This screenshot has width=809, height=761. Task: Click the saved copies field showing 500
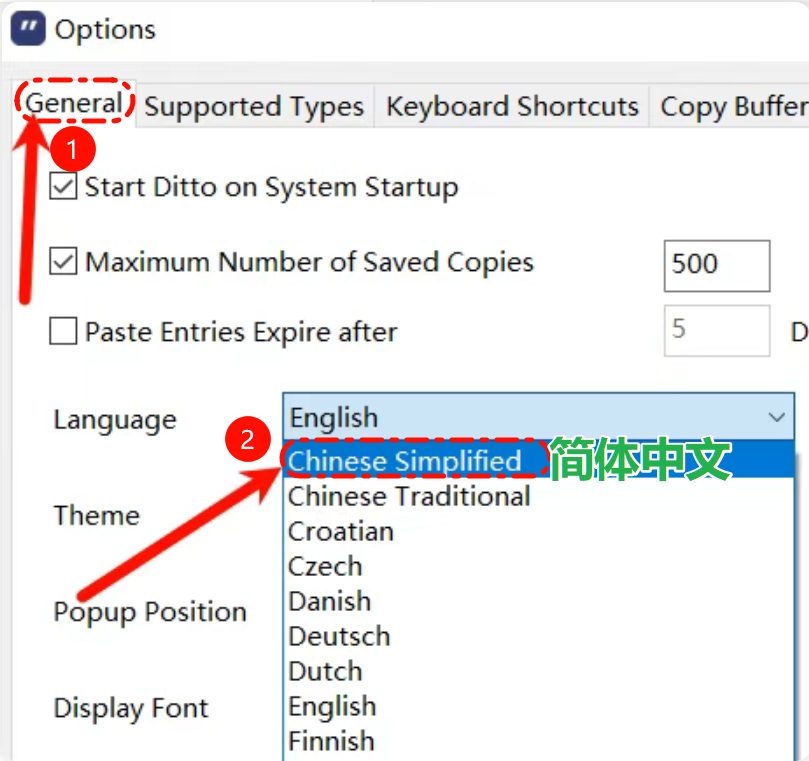point(717,266)
